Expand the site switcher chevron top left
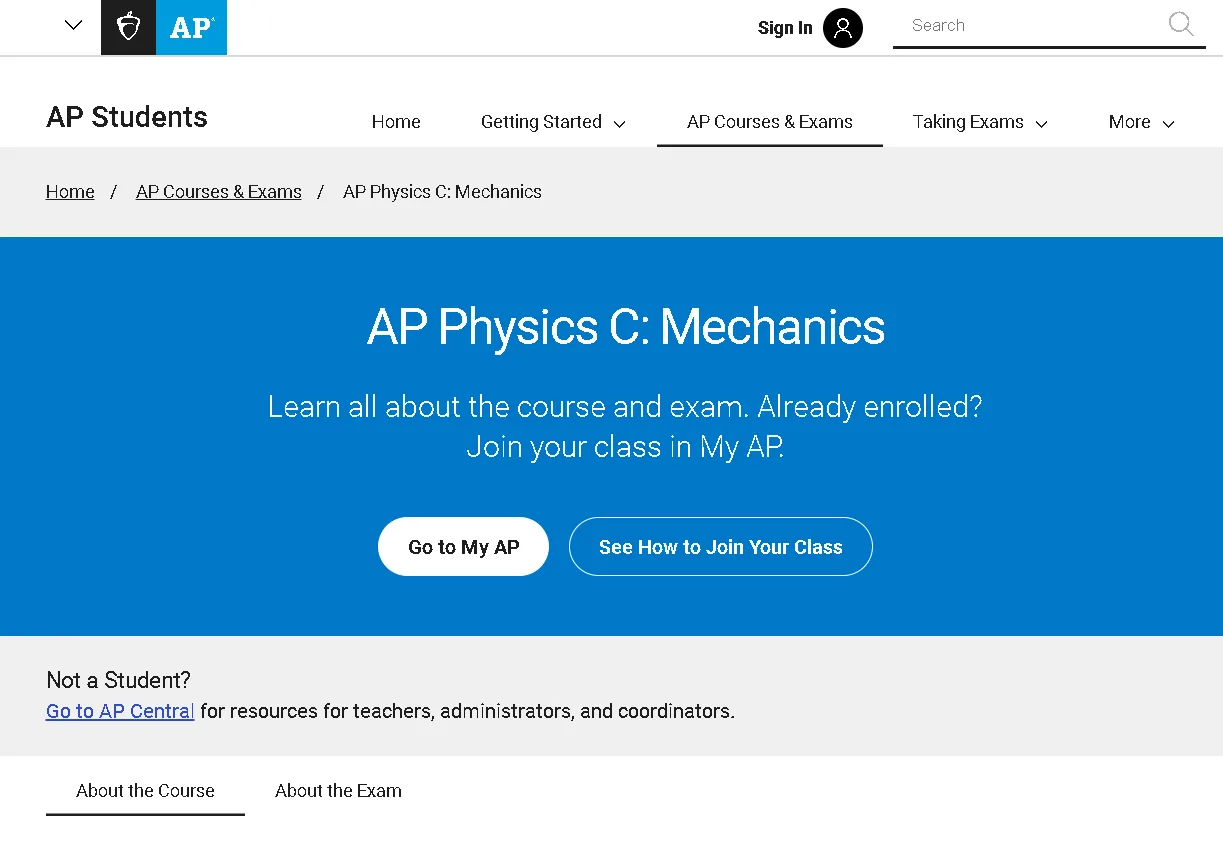The height and width of the screenshot is (861, 1223). pos(72,24)
